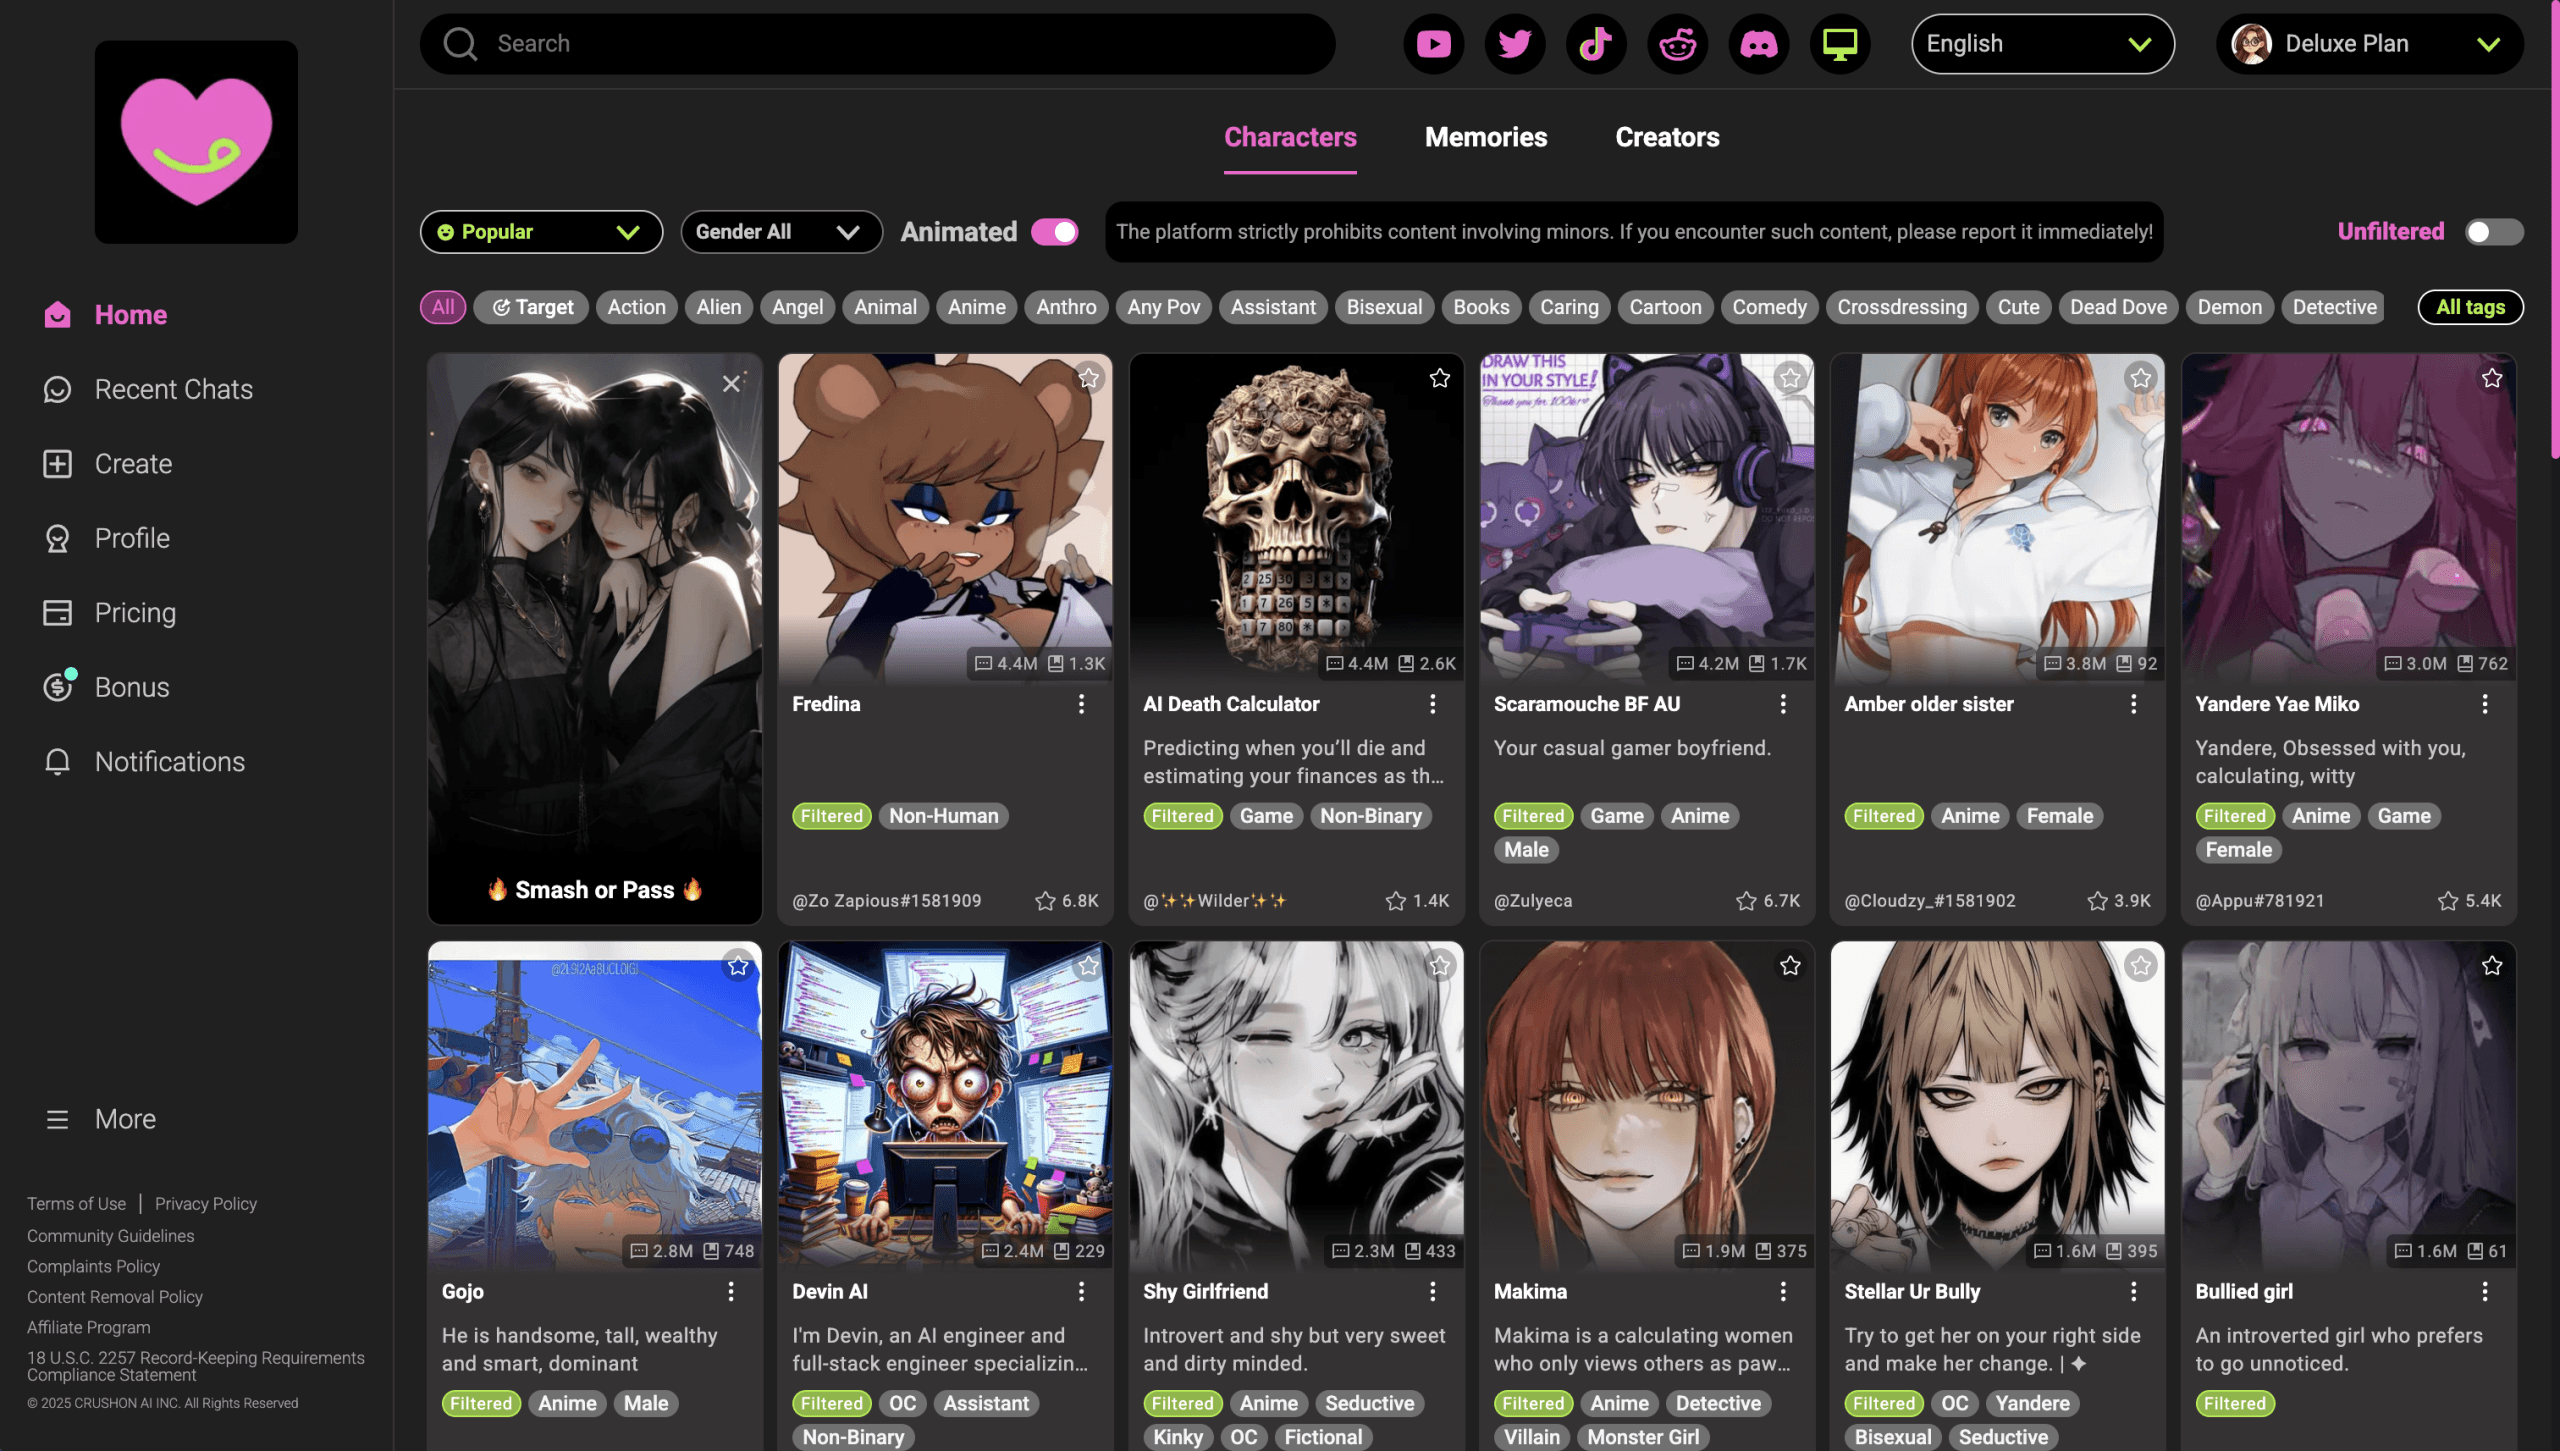Click the Smash or Pass button
This screenshot has height=1451, width=2560.
pos(594,890)
